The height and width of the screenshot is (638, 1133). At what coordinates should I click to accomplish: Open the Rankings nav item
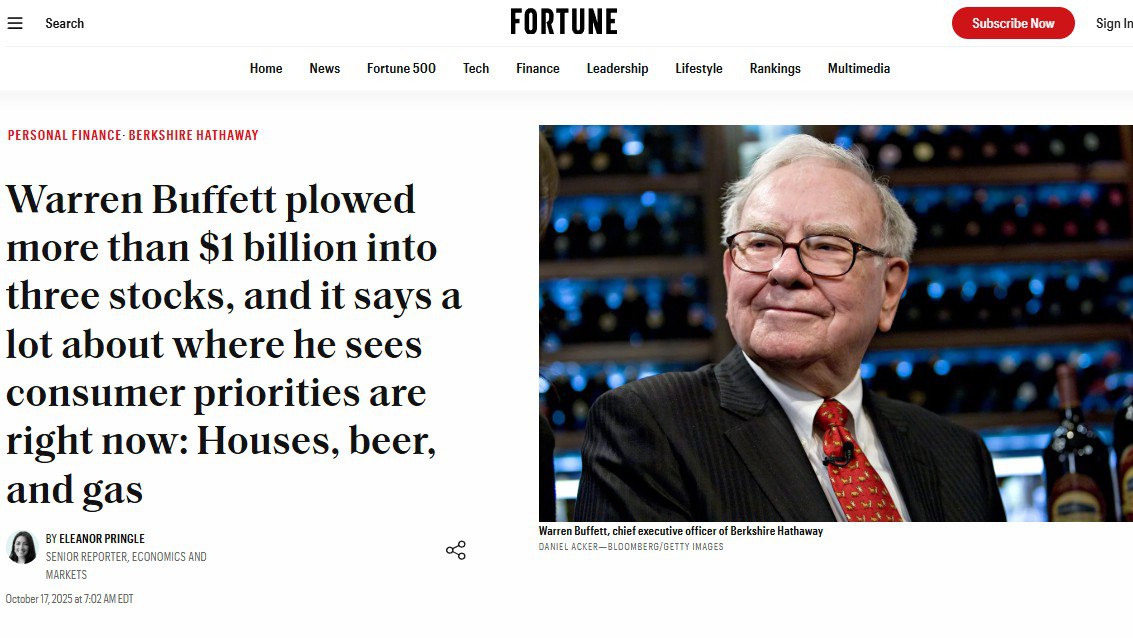[x=775, y=69]
